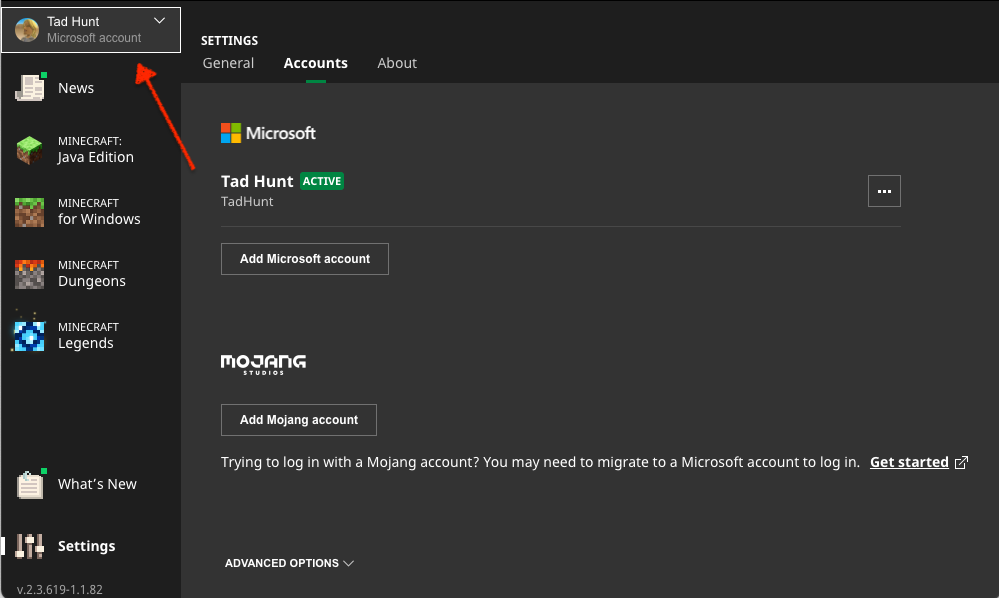The image size is (999, 598).
Task: Follow the Get started migration link
Action: tap(909, 462)
